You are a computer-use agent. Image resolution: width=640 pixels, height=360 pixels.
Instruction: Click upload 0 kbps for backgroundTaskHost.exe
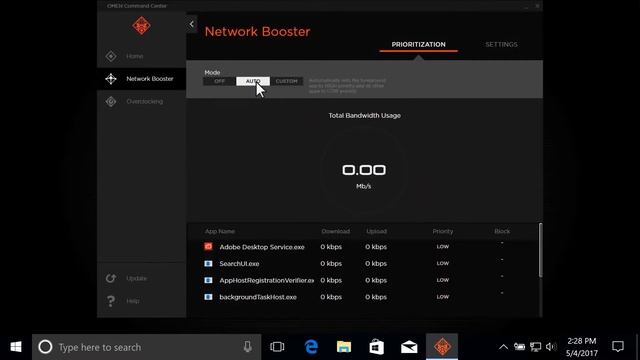pos(376,297)
